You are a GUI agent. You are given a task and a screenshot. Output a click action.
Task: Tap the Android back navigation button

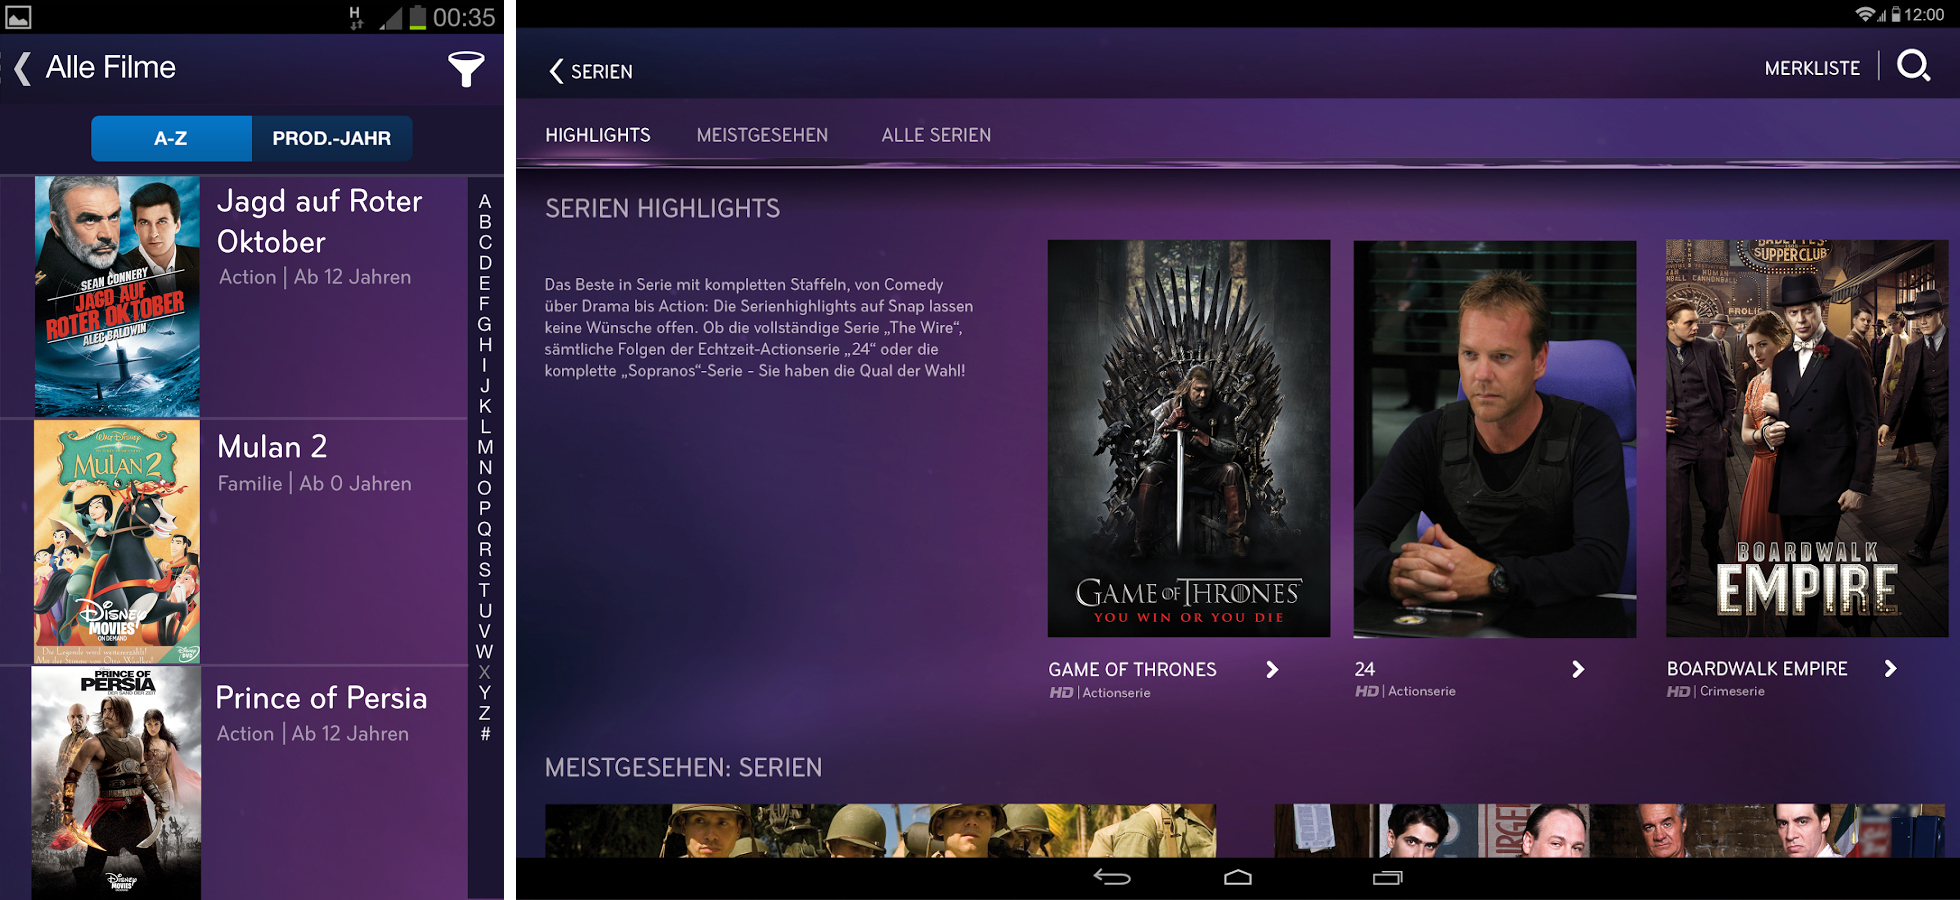1112,877
